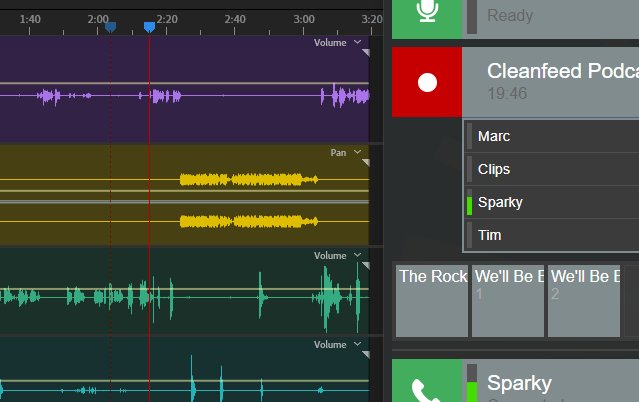This screenshot has height=402, width=639.
Task: Select Marc in the recording track list
Action: (x=552, y=136)
